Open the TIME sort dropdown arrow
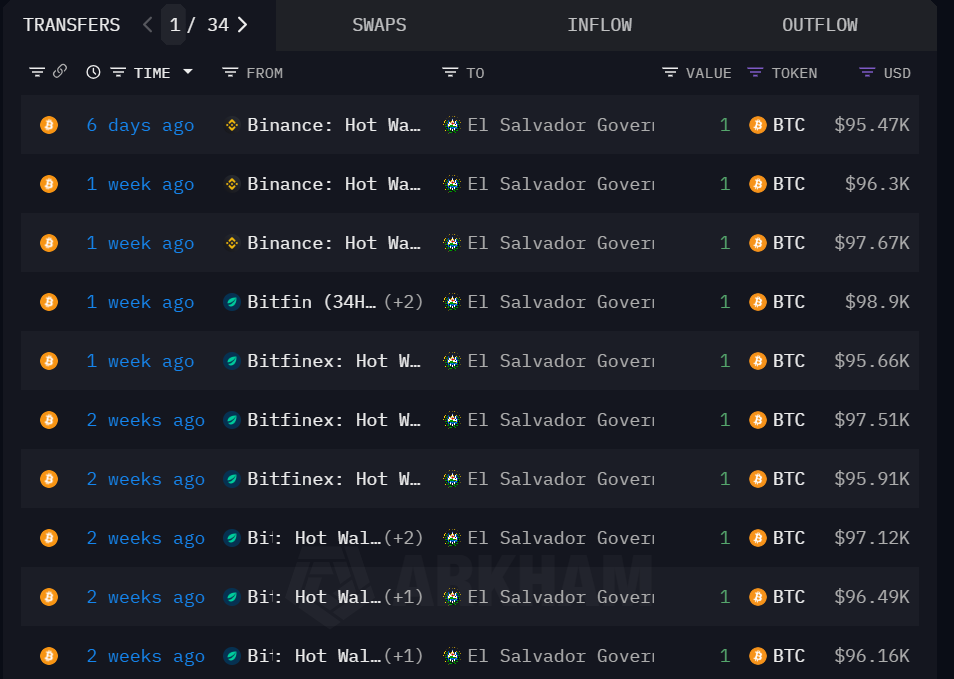Image resolution: width=954 pixels, height=679 pixels. [x=187, y=72]
